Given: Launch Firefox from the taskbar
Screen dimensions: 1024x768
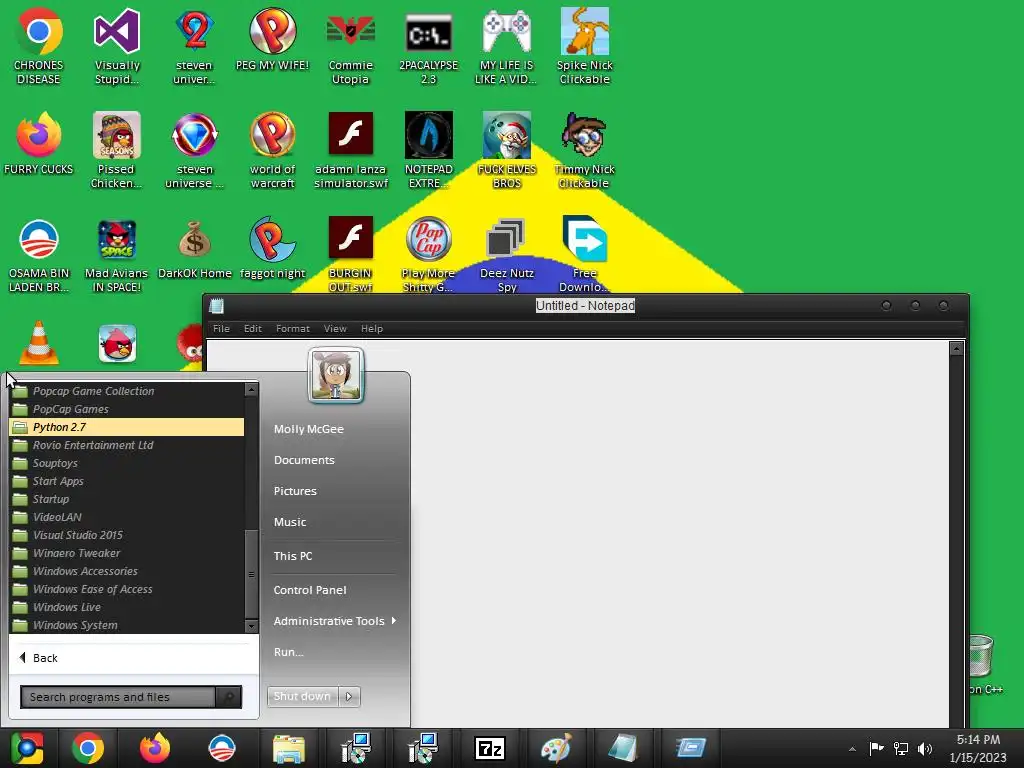Looking at the screenshot, I should point(155,748).
